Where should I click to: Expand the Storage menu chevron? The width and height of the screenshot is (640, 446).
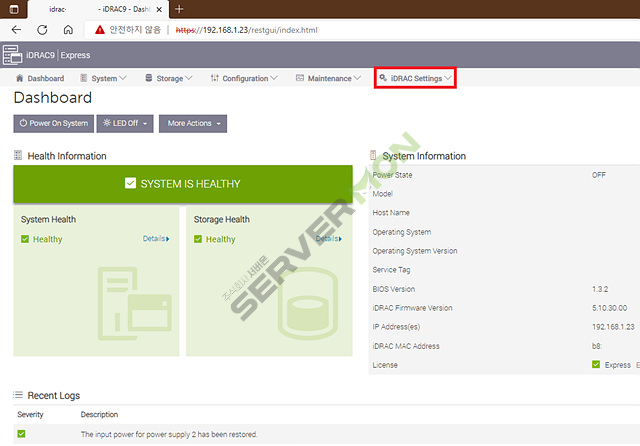click(188, 78)
